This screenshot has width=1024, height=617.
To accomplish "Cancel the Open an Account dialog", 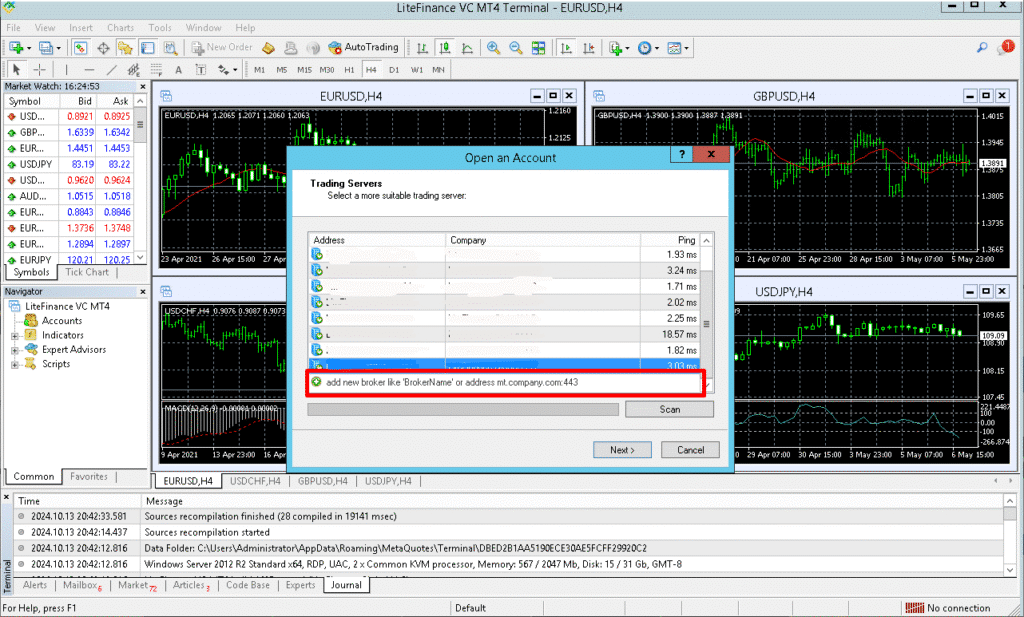I will pyautogui.click(x=690, y=450).
